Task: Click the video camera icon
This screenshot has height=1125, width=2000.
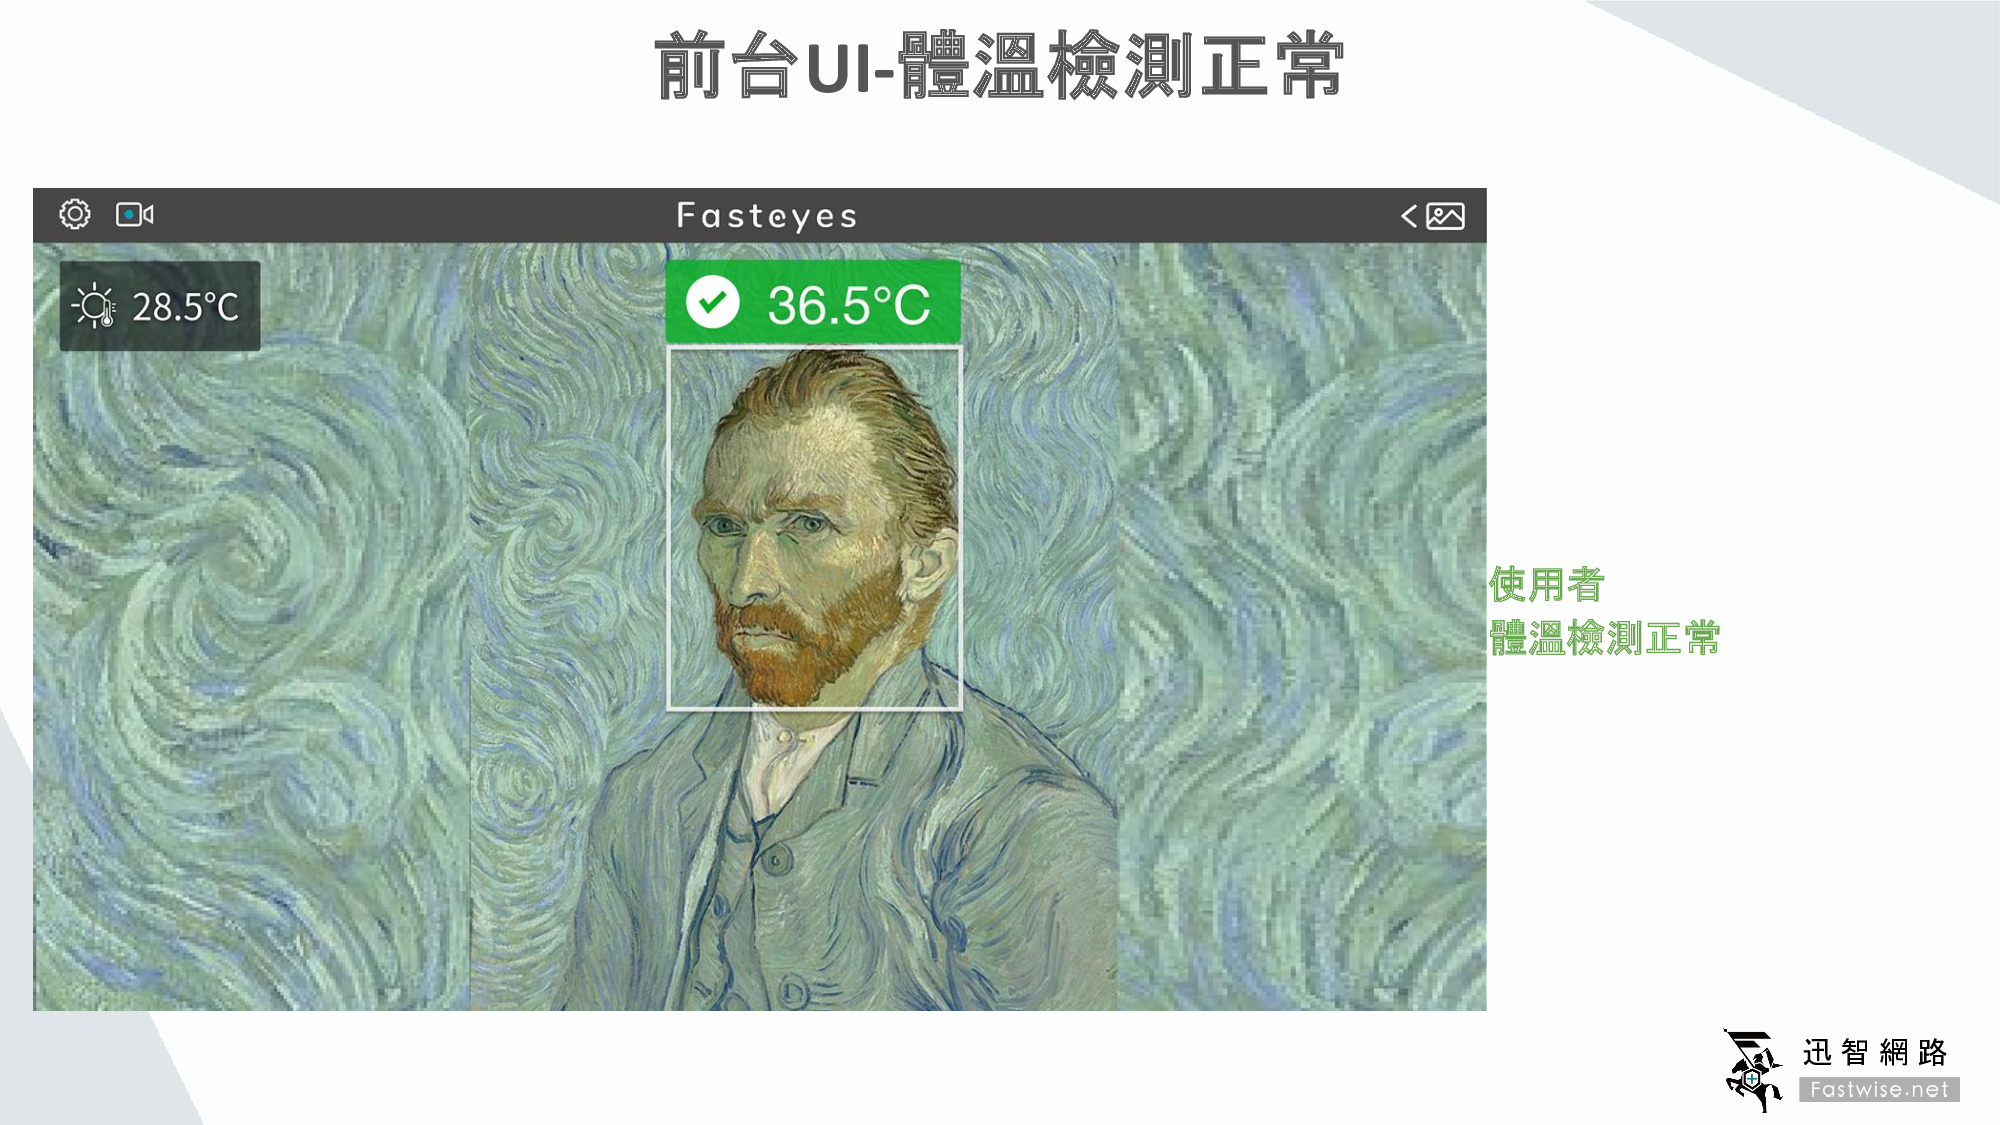Action: [x=135, y=214]
